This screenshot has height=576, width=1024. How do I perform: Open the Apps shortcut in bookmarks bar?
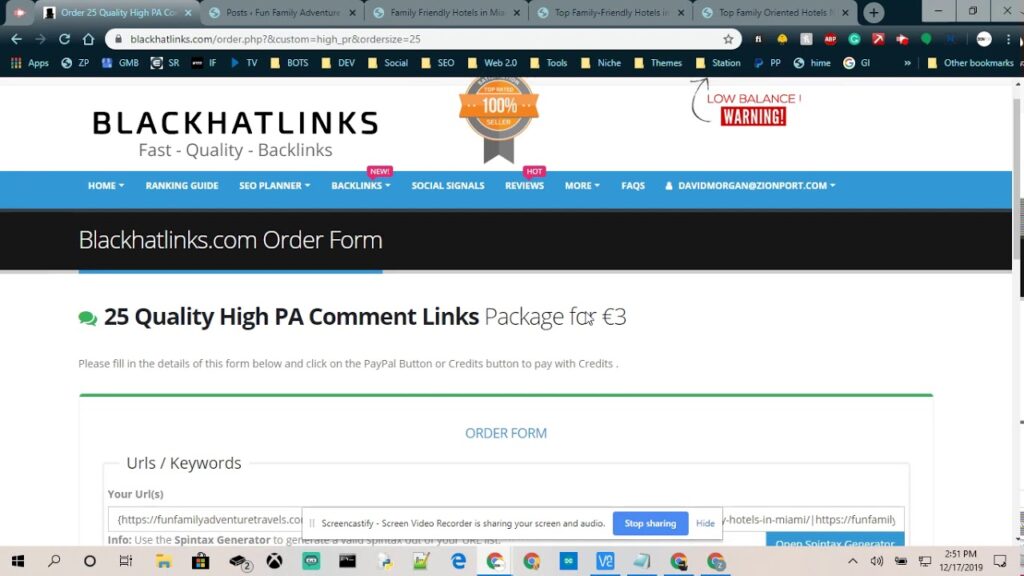click(x=30, y=63)
